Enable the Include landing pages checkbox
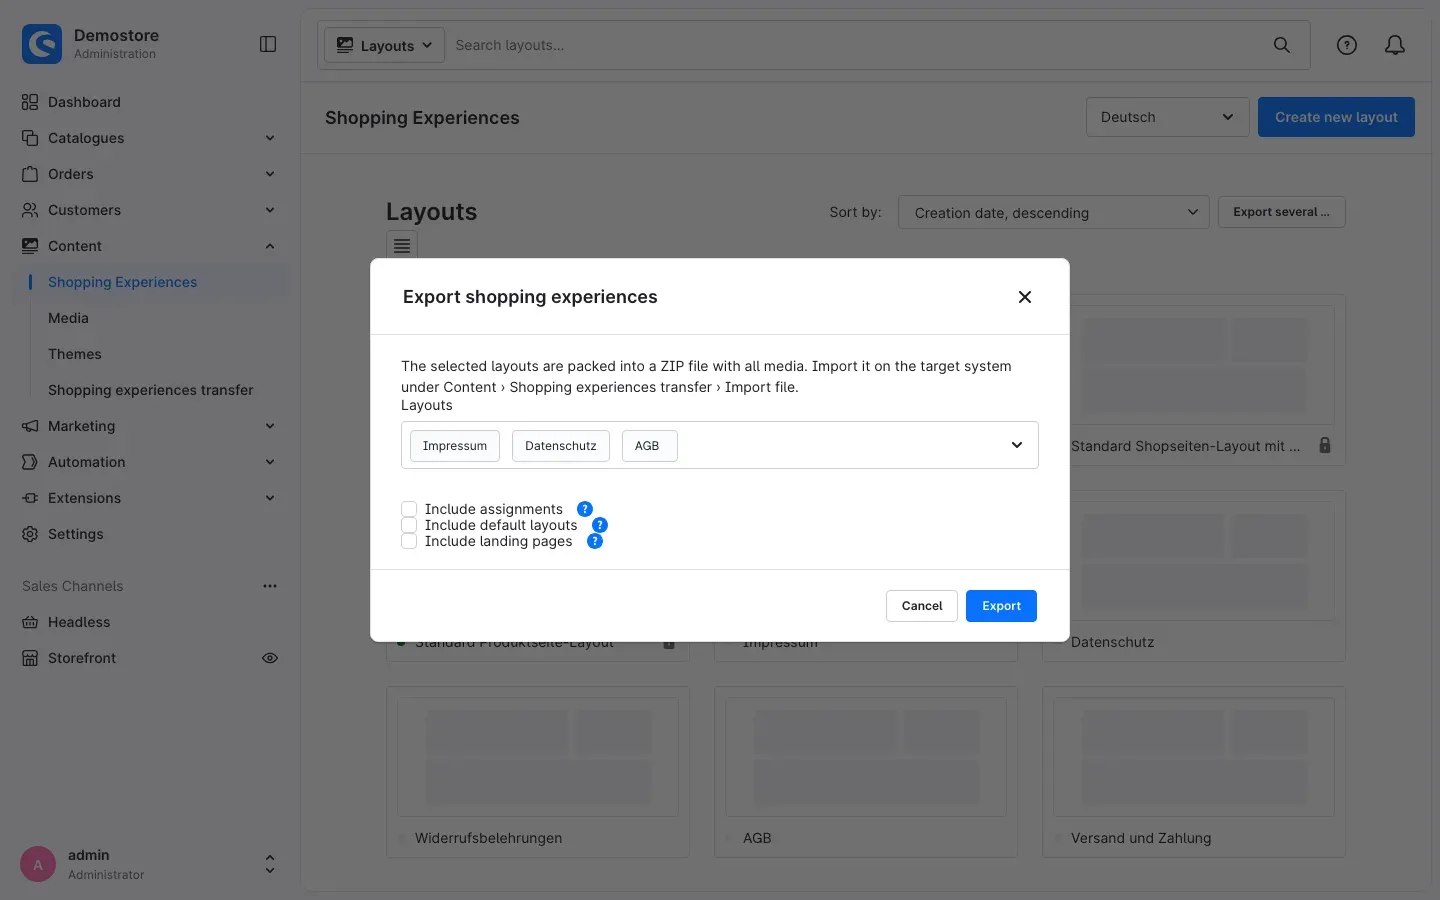The image size is (1440, 900). click(x=409, y=541)
